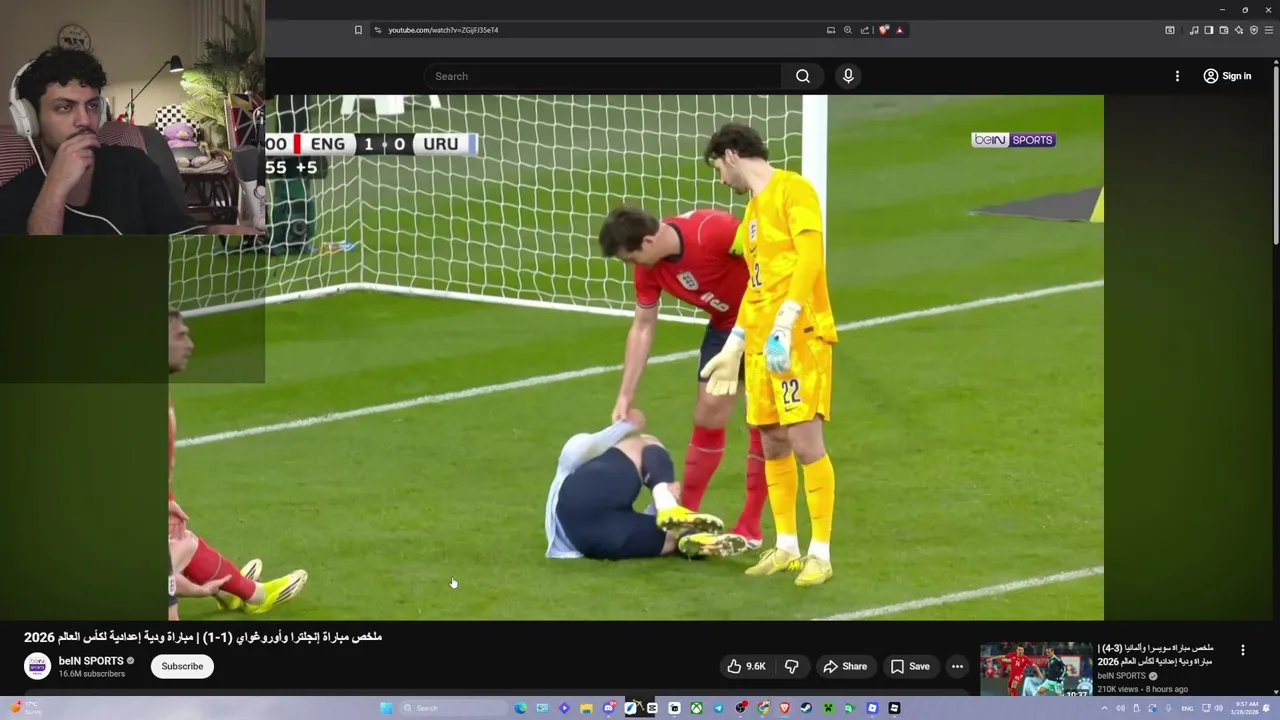The image size is (1280, 720).
Task: Open Brave Shields lion icon
Action: 884,30
